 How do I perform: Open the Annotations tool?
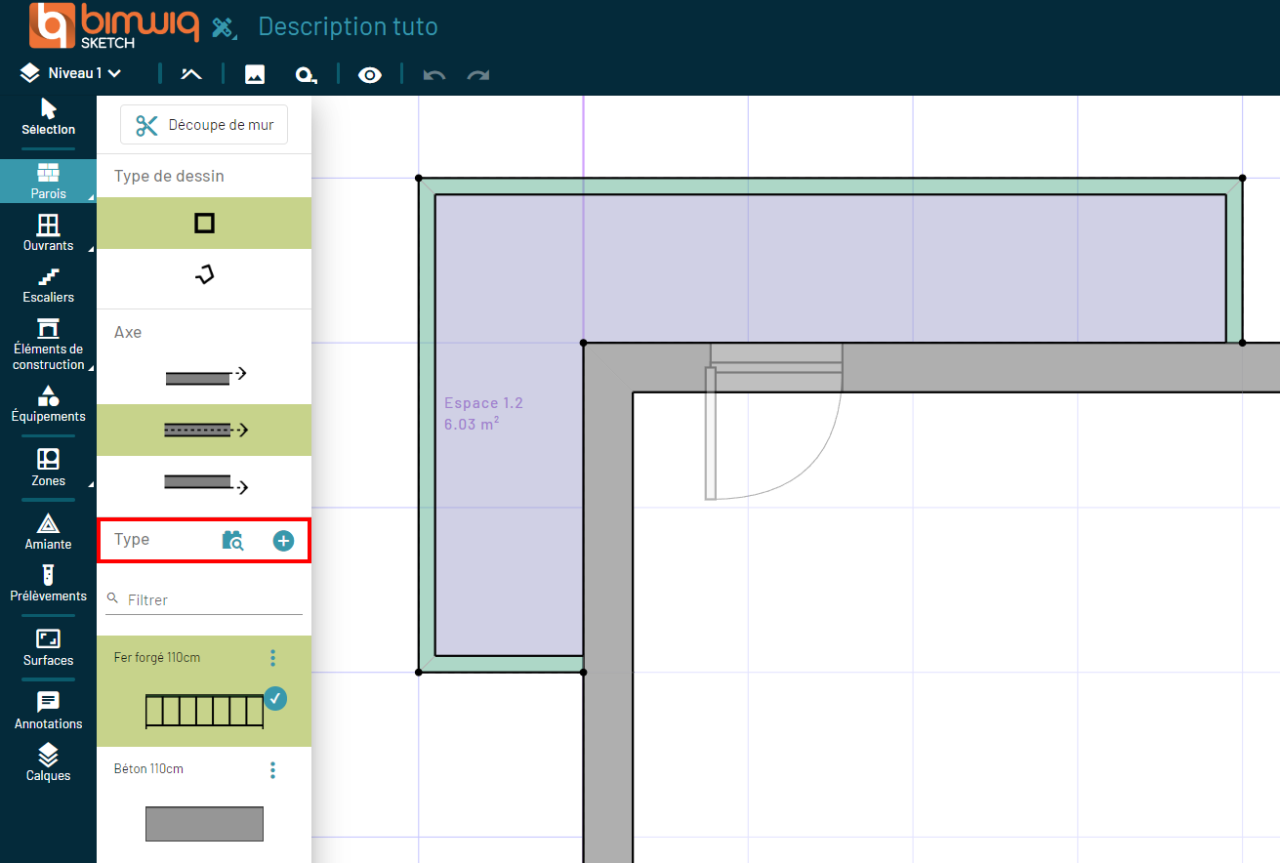point(48,711)
